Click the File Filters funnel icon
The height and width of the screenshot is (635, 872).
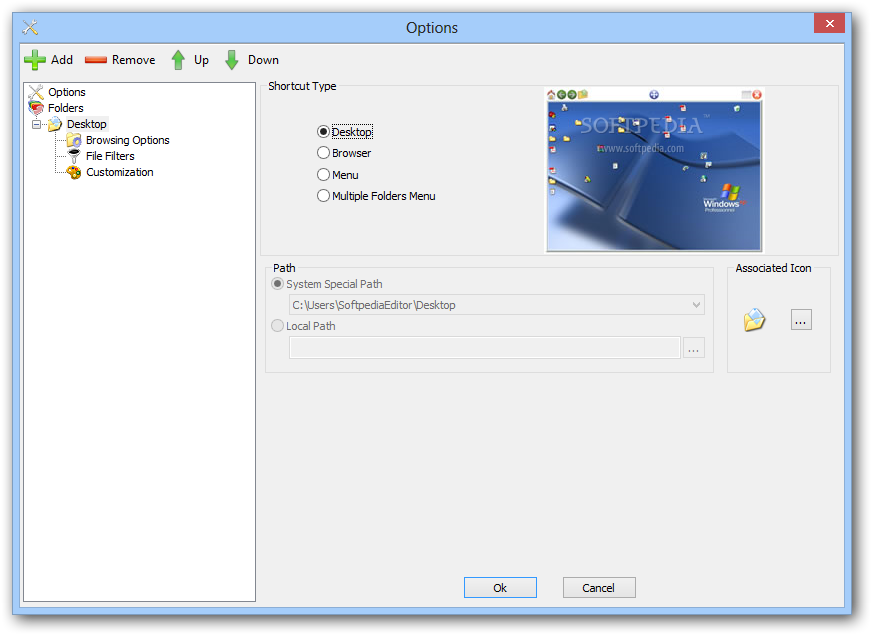tap(74, 156)
